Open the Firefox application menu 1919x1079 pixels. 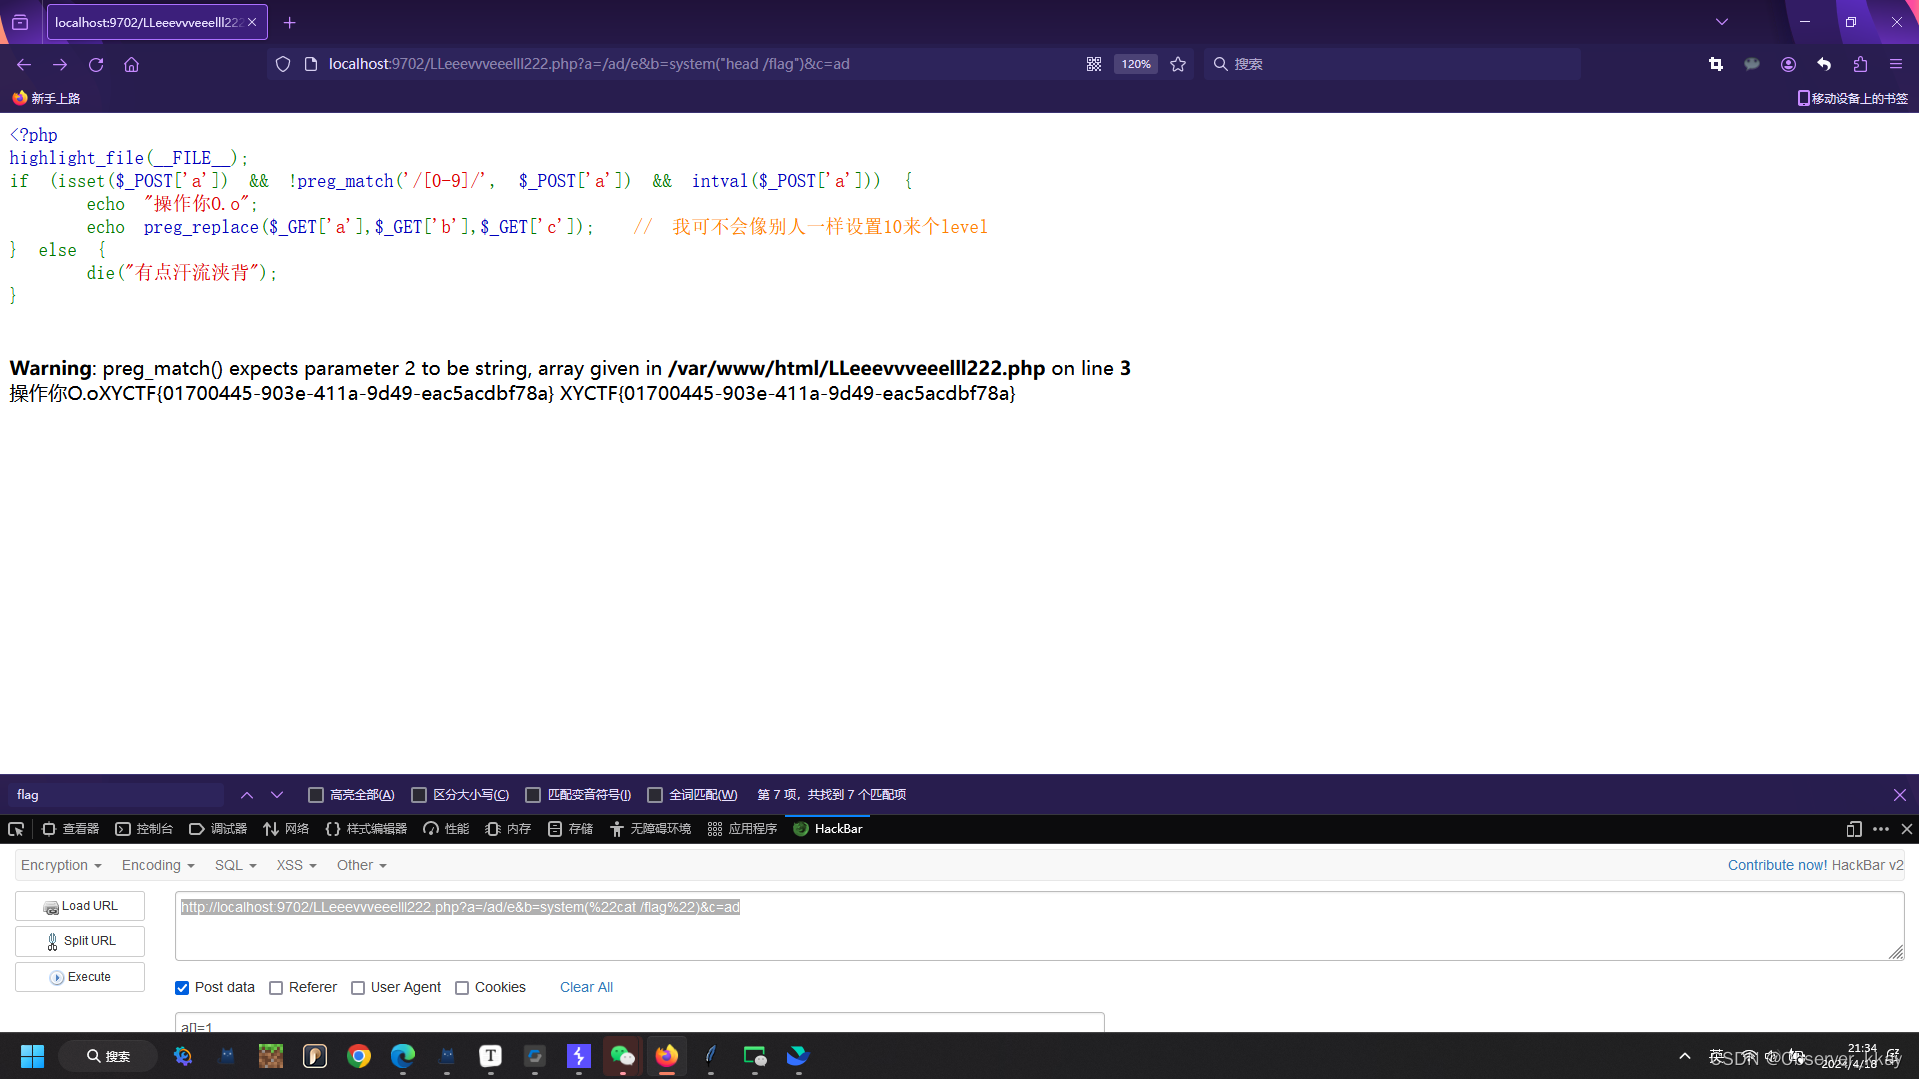coord(1896,64)
